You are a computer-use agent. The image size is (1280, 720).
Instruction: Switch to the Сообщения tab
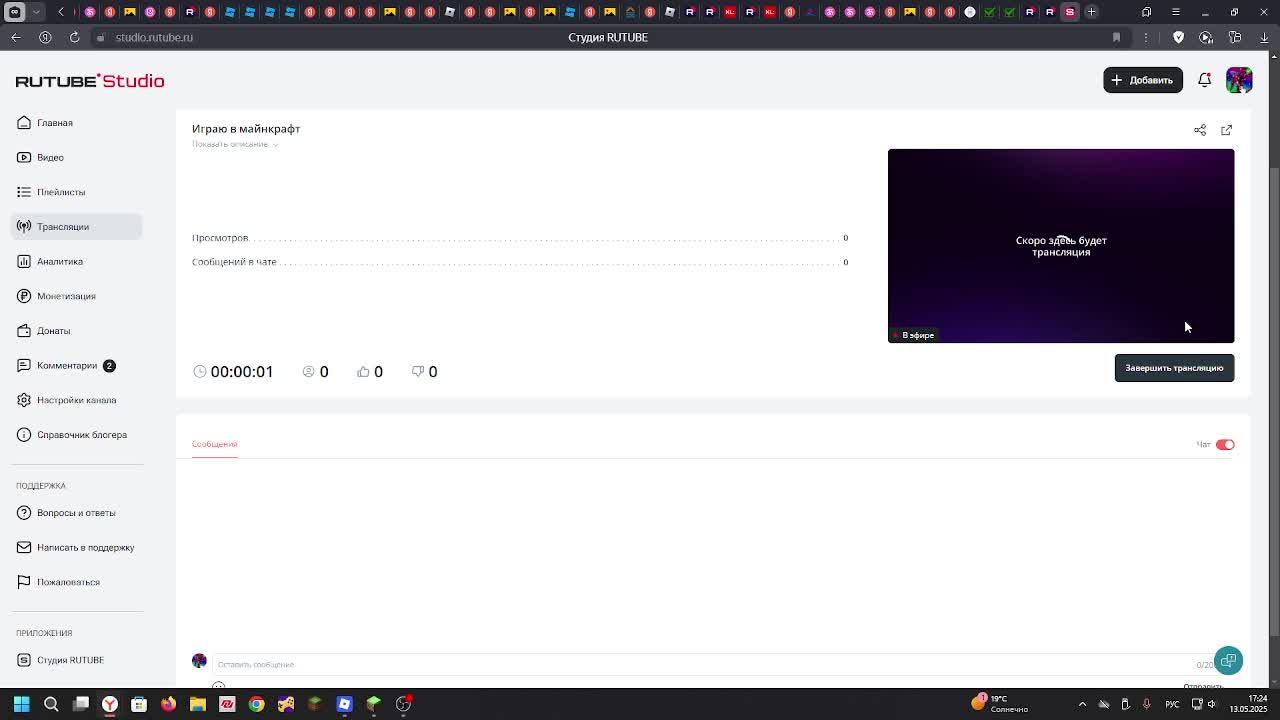click(x=214, y=444)
